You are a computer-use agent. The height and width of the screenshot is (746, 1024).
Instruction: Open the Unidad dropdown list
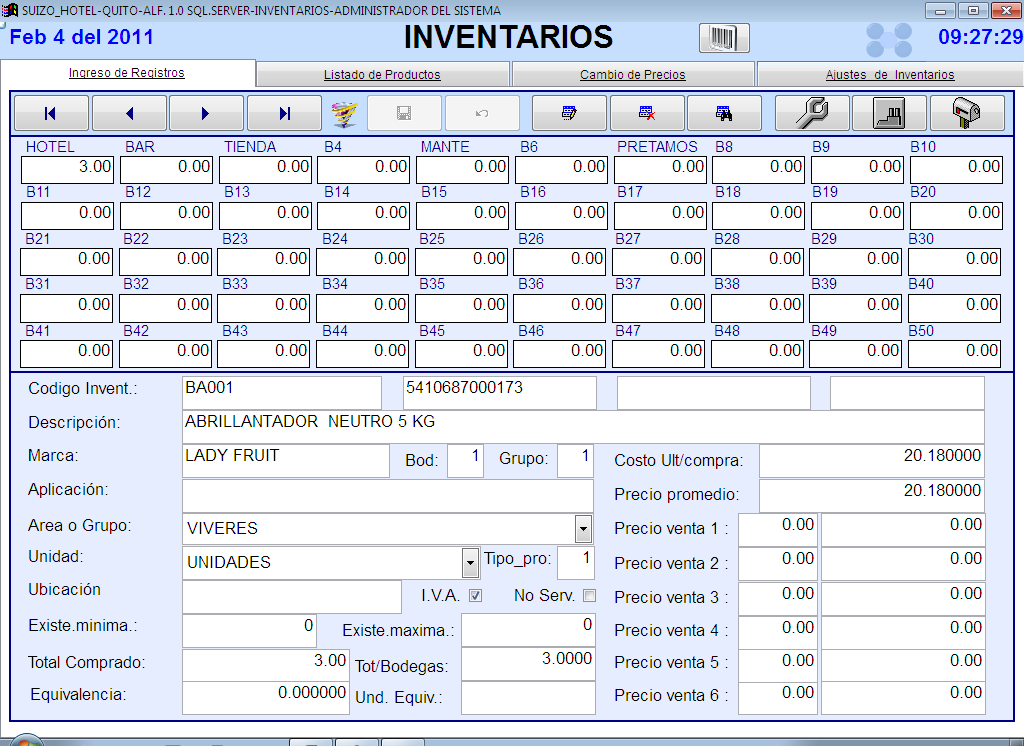[x=470, y=562]
